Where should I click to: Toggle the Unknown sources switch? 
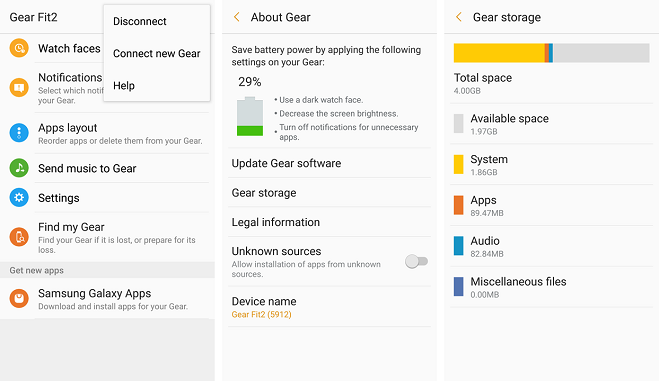click(x=416, y=261)
